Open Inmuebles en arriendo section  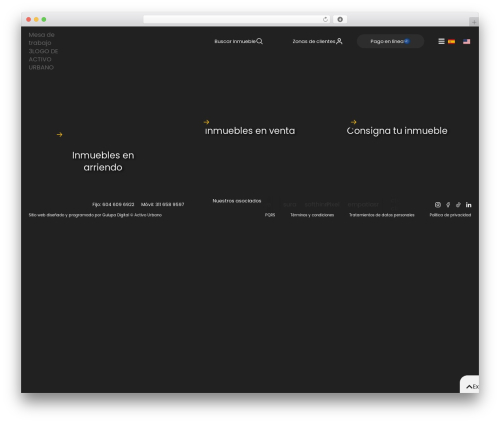pos(103,161)
